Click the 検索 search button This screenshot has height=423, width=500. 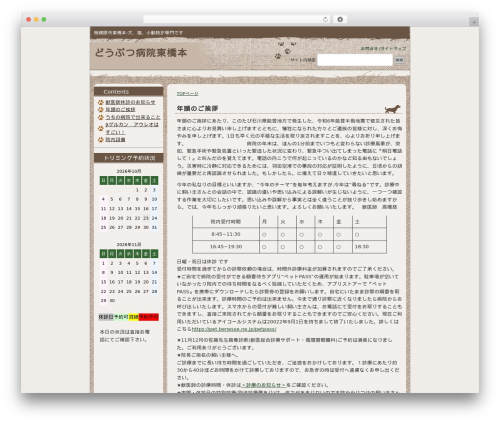pyautogui.click(x=399, y=60)
